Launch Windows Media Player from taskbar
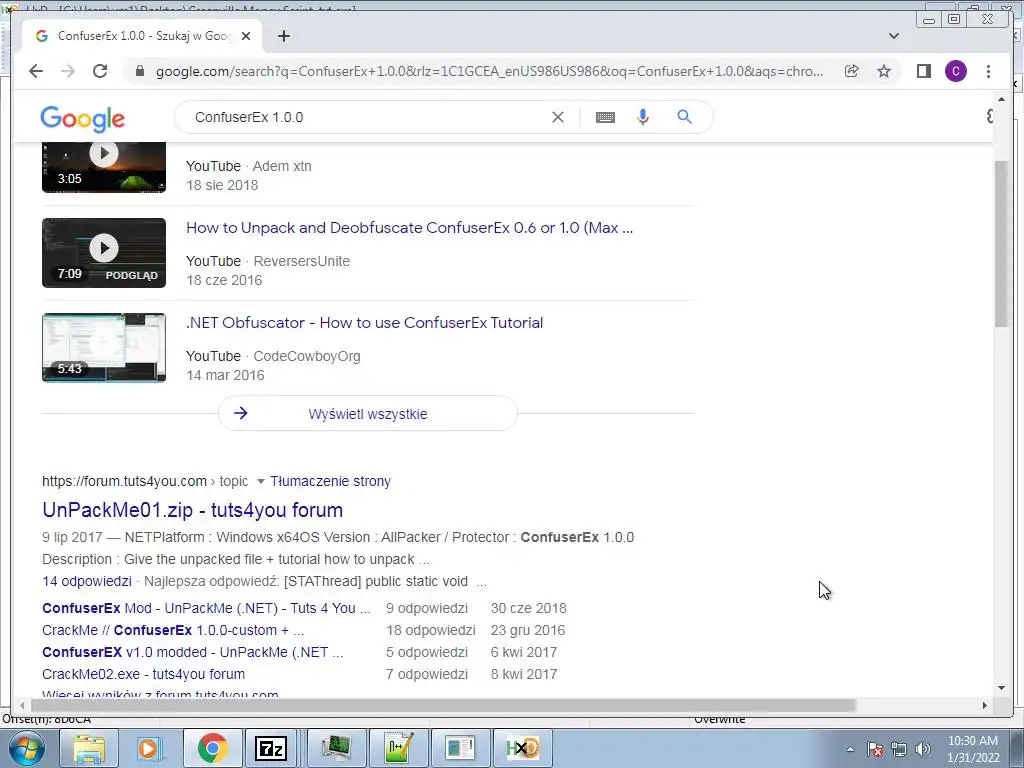 click(150, 748)
